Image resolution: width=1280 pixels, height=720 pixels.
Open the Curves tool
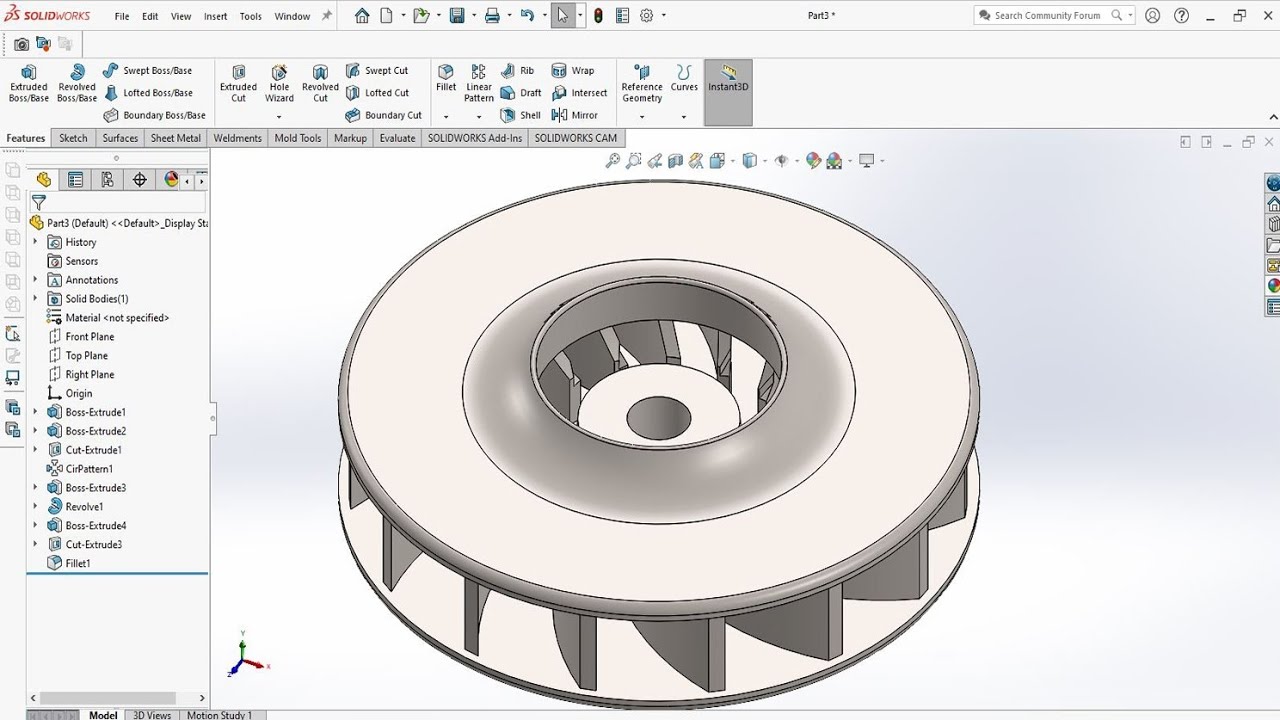(684, 78)
